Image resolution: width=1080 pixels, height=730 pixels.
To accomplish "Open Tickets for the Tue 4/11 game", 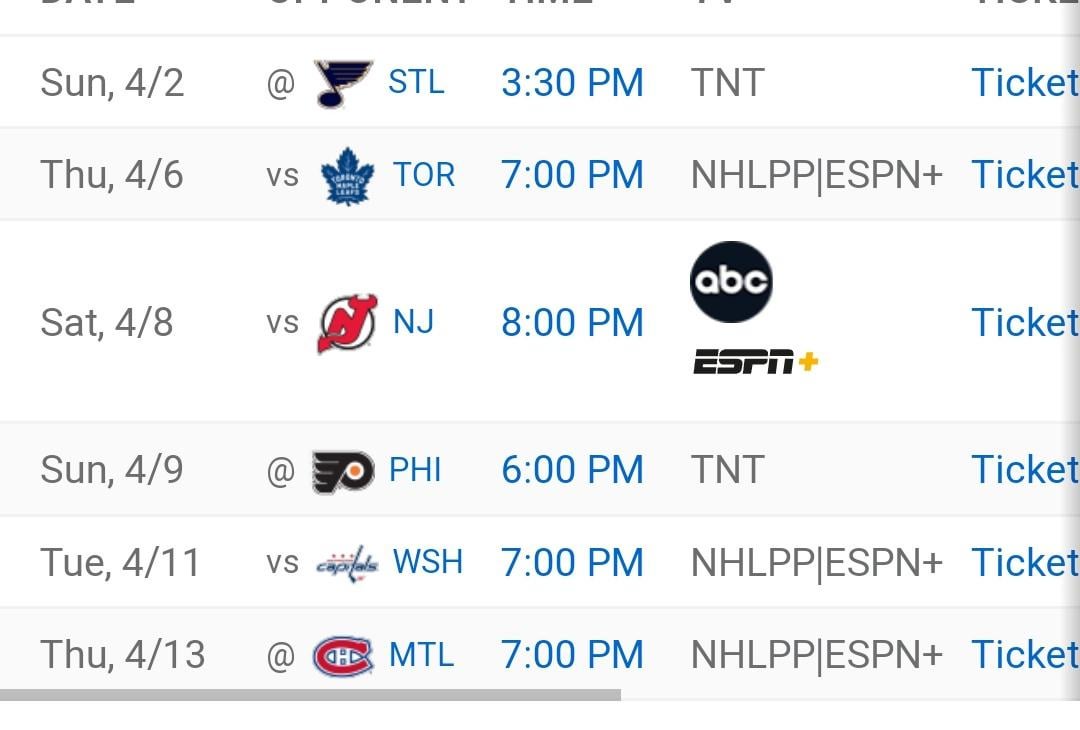I will click(x=1025, y=563).
